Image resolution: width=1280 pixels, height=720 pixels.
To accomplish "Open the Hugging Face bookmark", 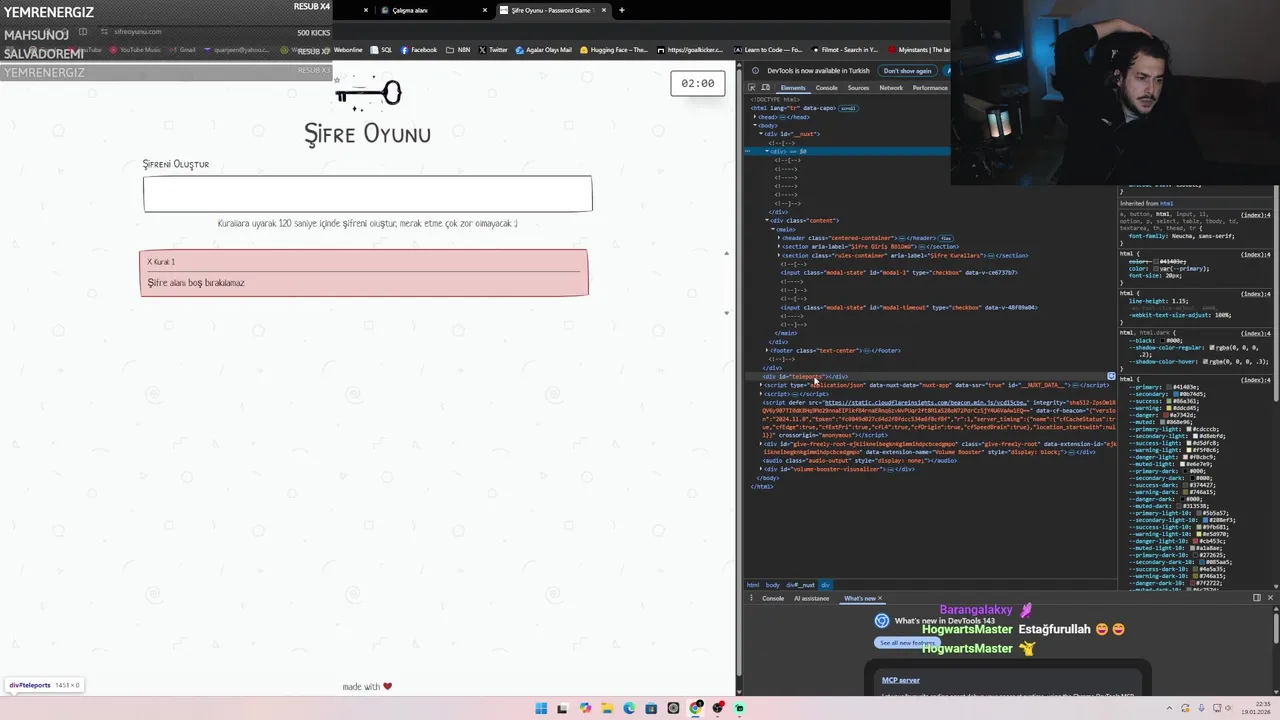I will click(x=614, y=50).
